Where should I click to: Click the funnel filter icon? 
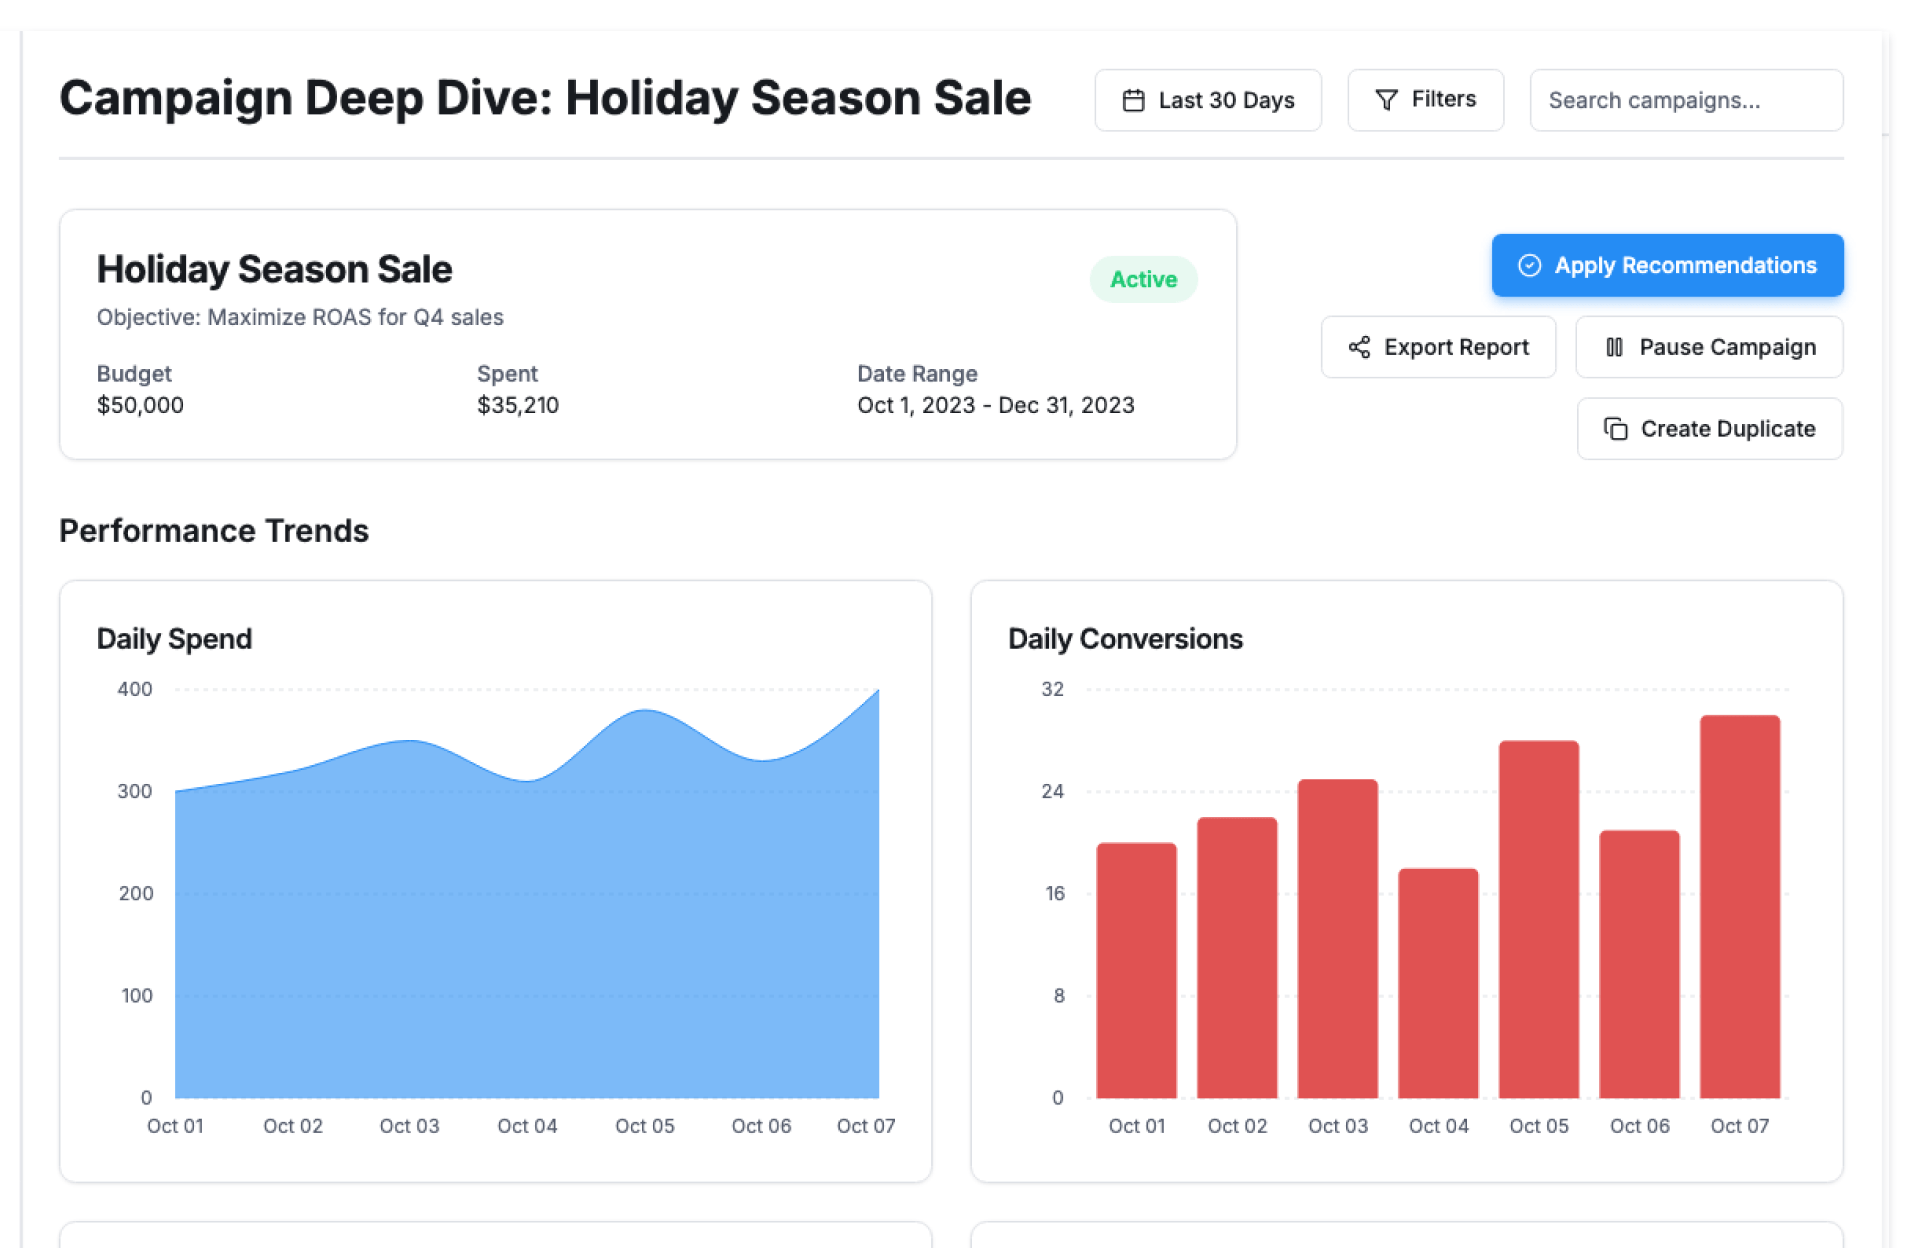coord(1386,100)
